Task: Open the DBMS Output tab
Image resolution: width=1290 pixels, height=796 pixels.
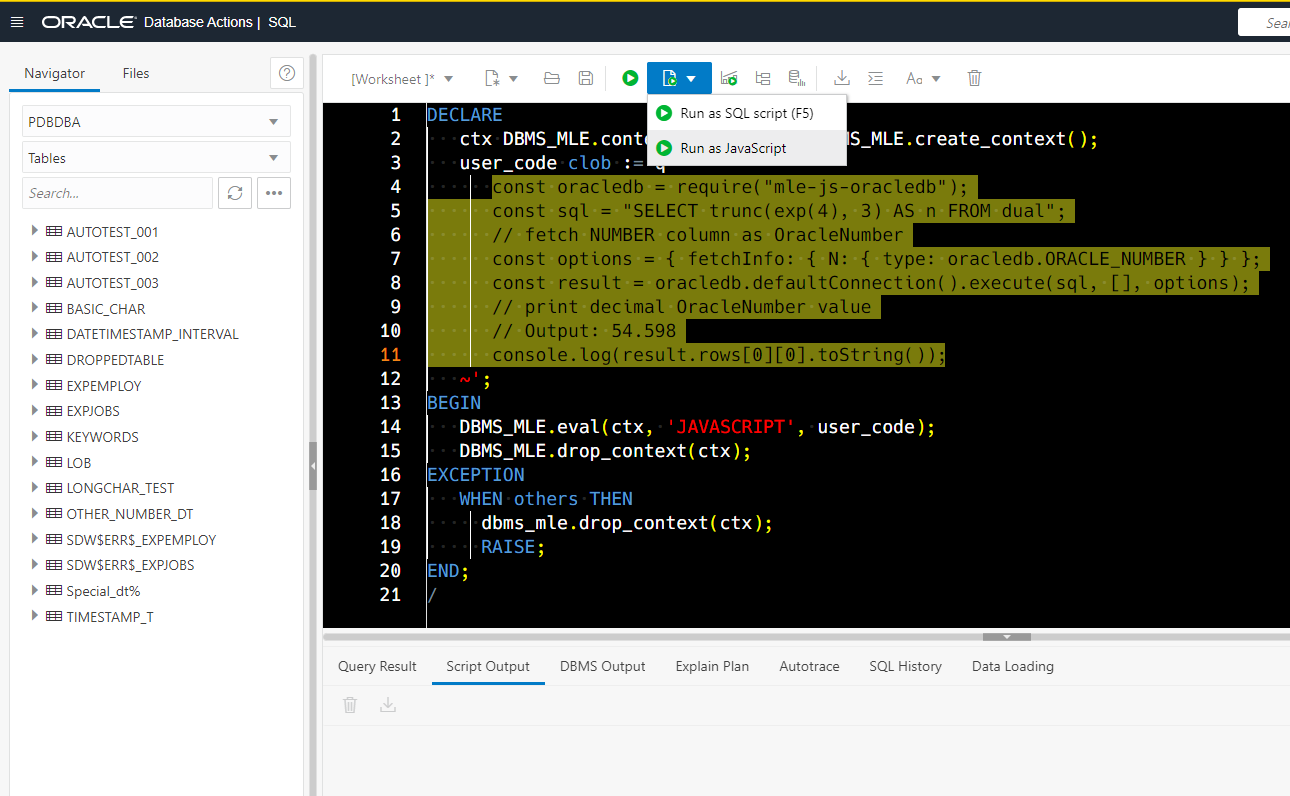Action: coord(603,666)
